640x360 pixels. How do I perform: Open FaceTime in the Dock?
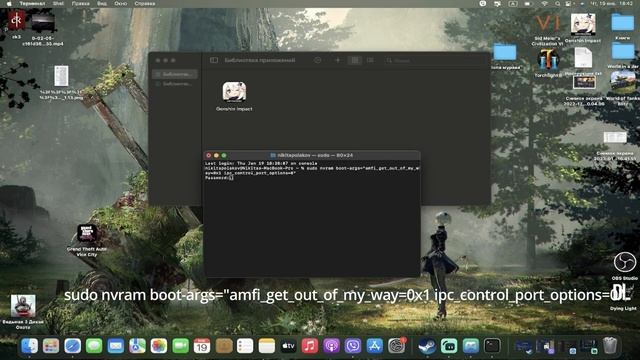(180, 346)
